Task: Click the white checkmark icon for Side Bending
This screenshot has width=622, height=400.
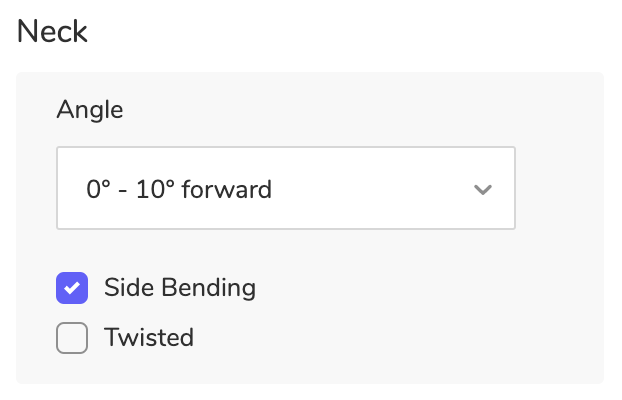Action: click(72, 289)
